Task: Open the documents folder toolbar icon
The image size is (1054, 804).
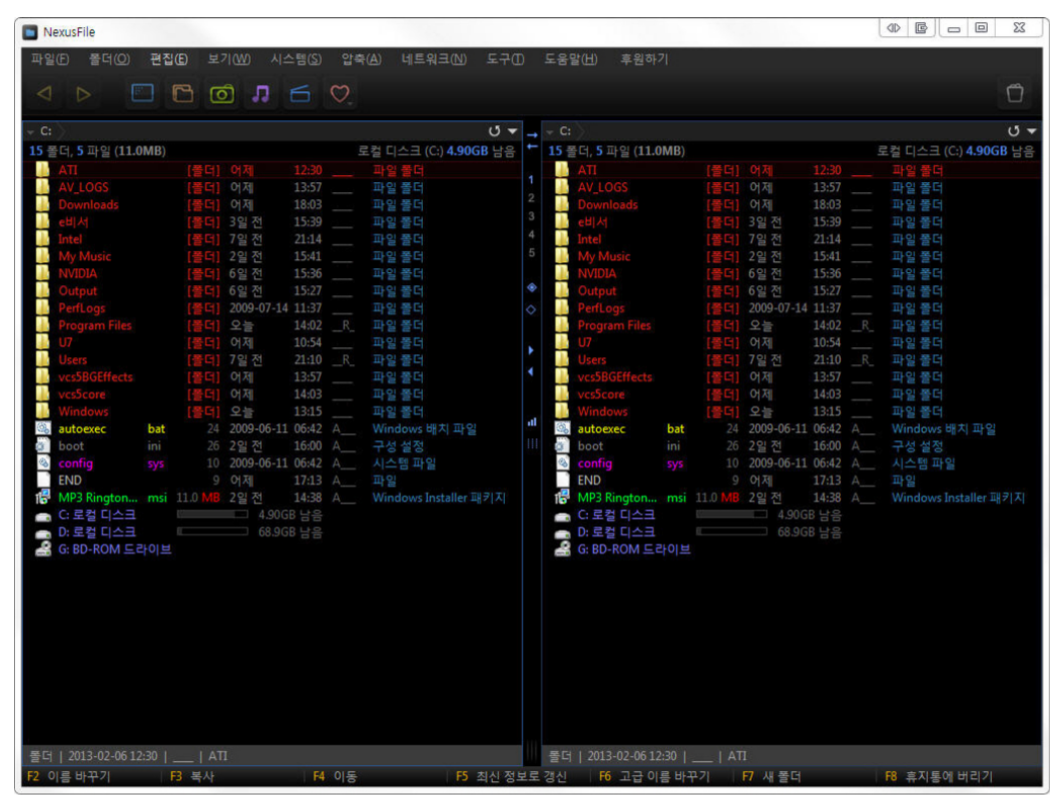Action: [182, 93]
